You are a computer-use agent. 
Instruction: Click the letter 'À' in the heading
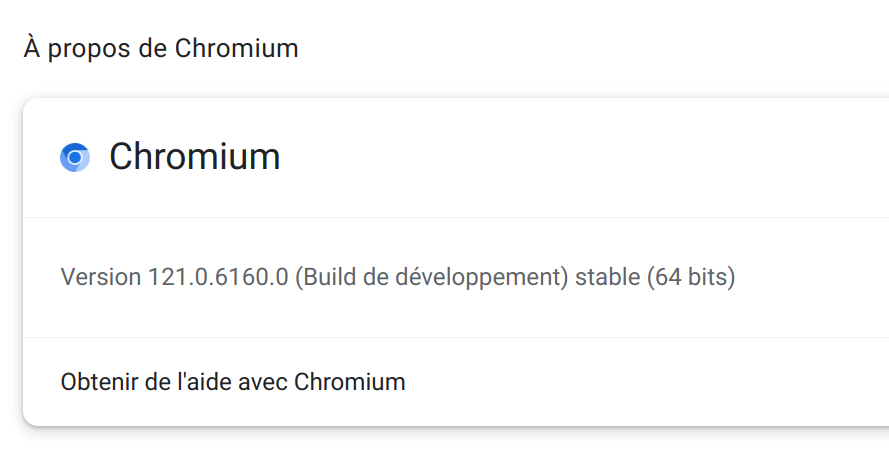coord(32,47)
